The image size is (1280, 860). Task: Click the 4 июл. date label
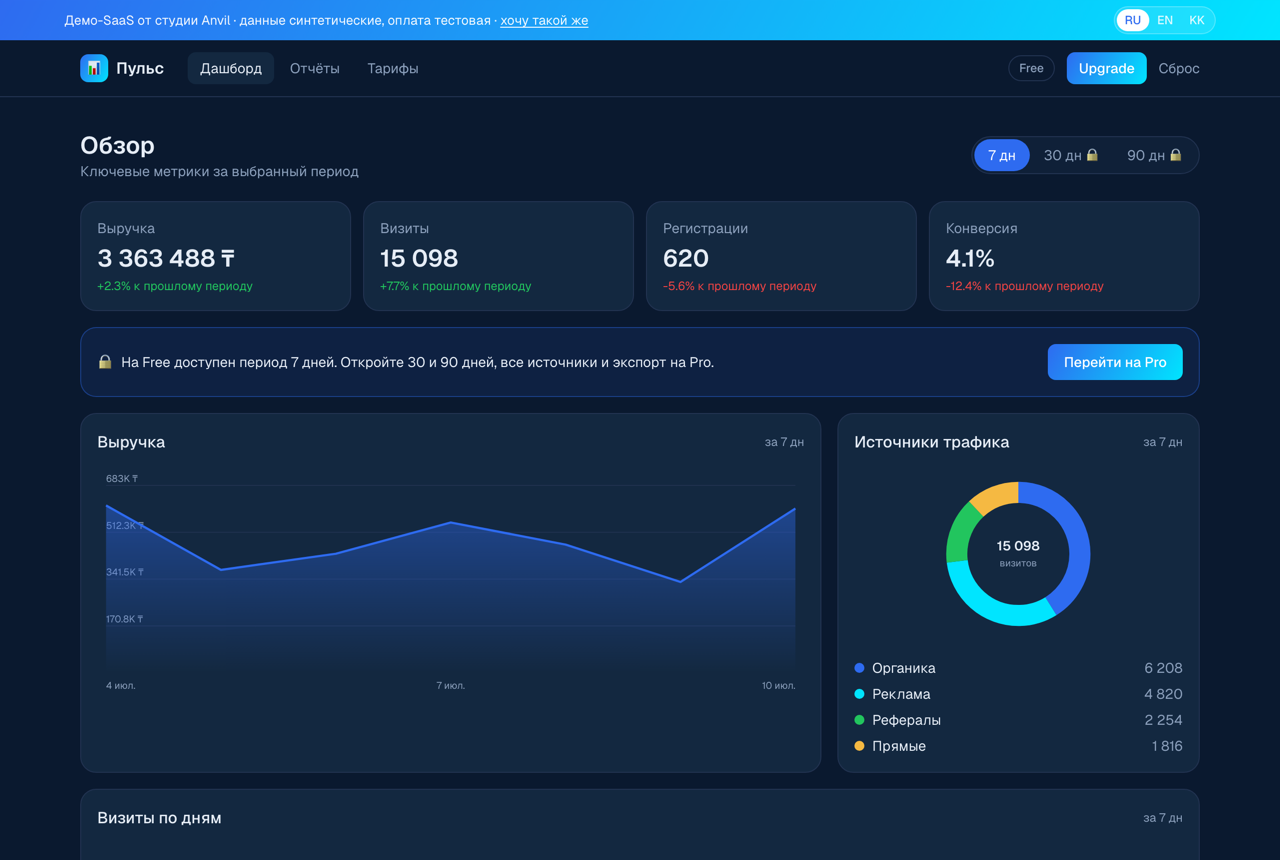[121, 686]
